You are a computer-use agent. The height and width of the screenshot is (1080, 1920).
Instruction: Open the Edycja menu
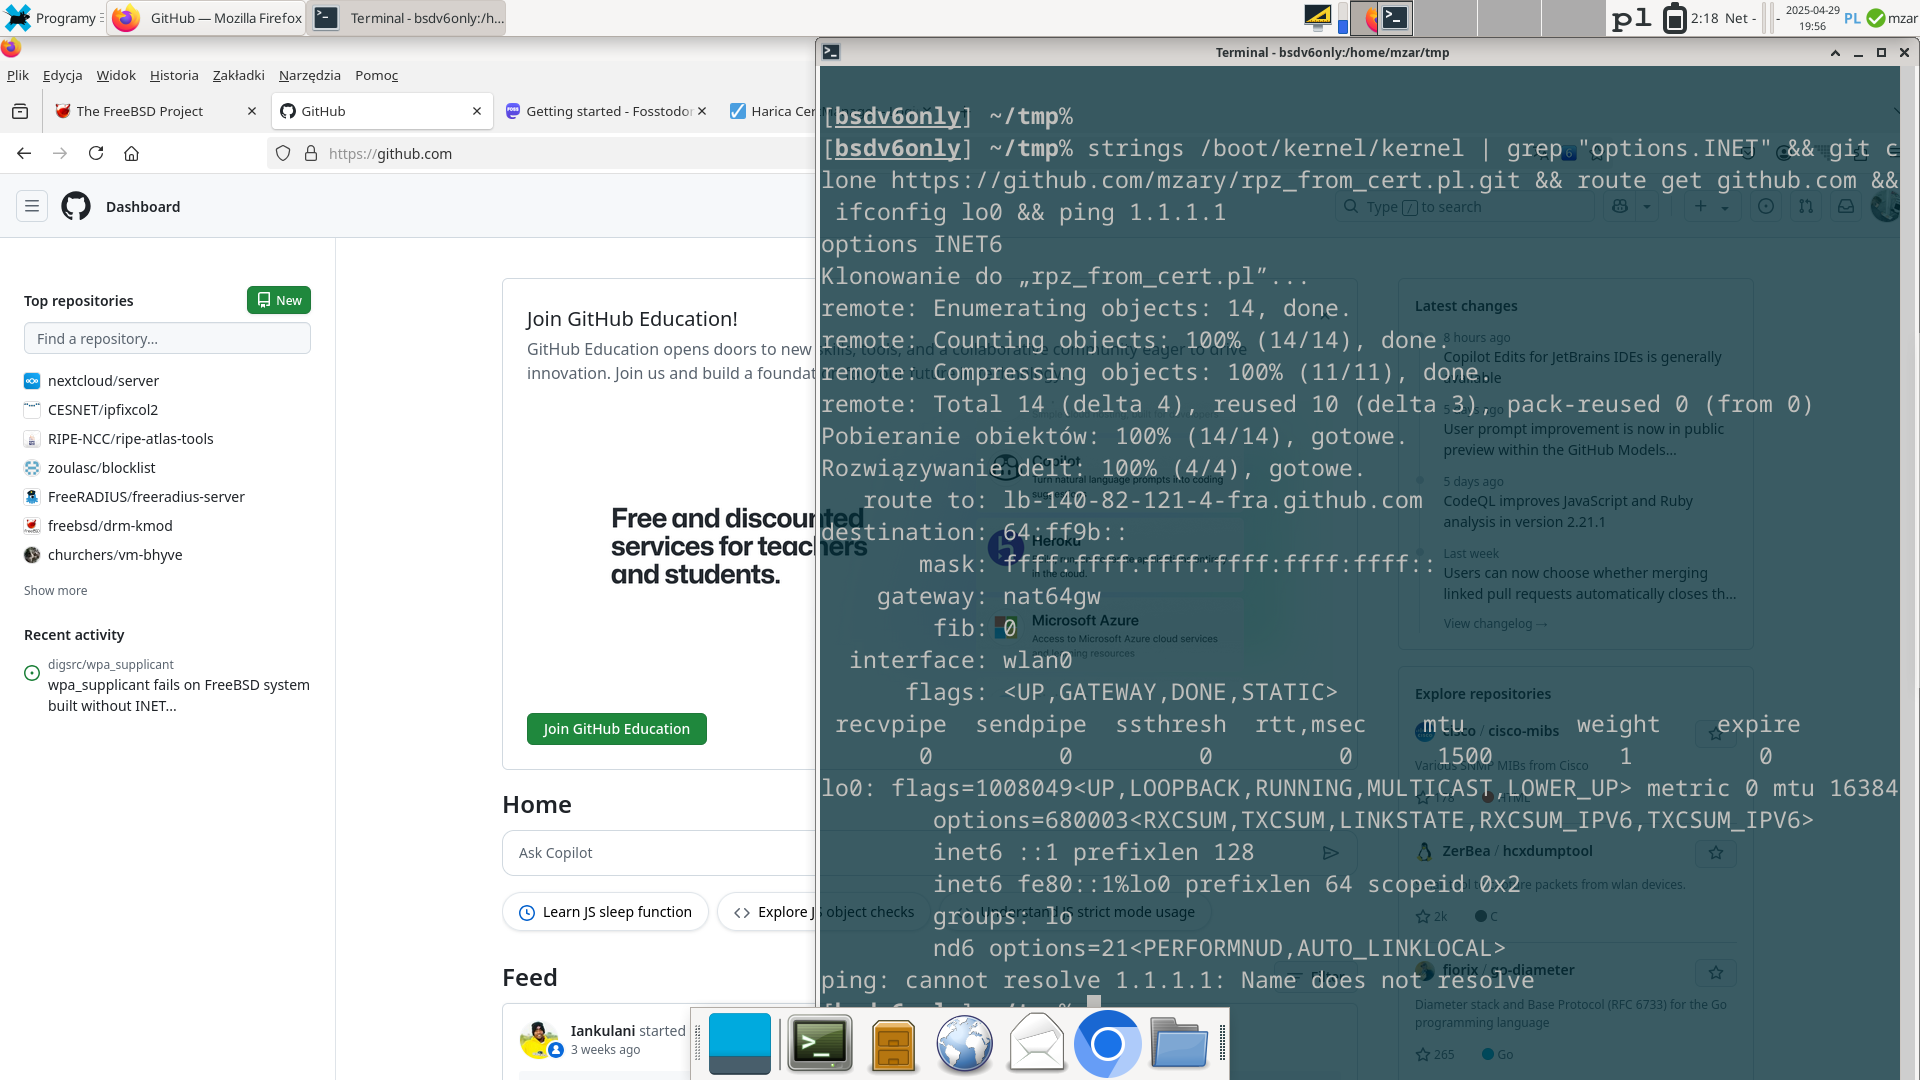tap(62, 75)
